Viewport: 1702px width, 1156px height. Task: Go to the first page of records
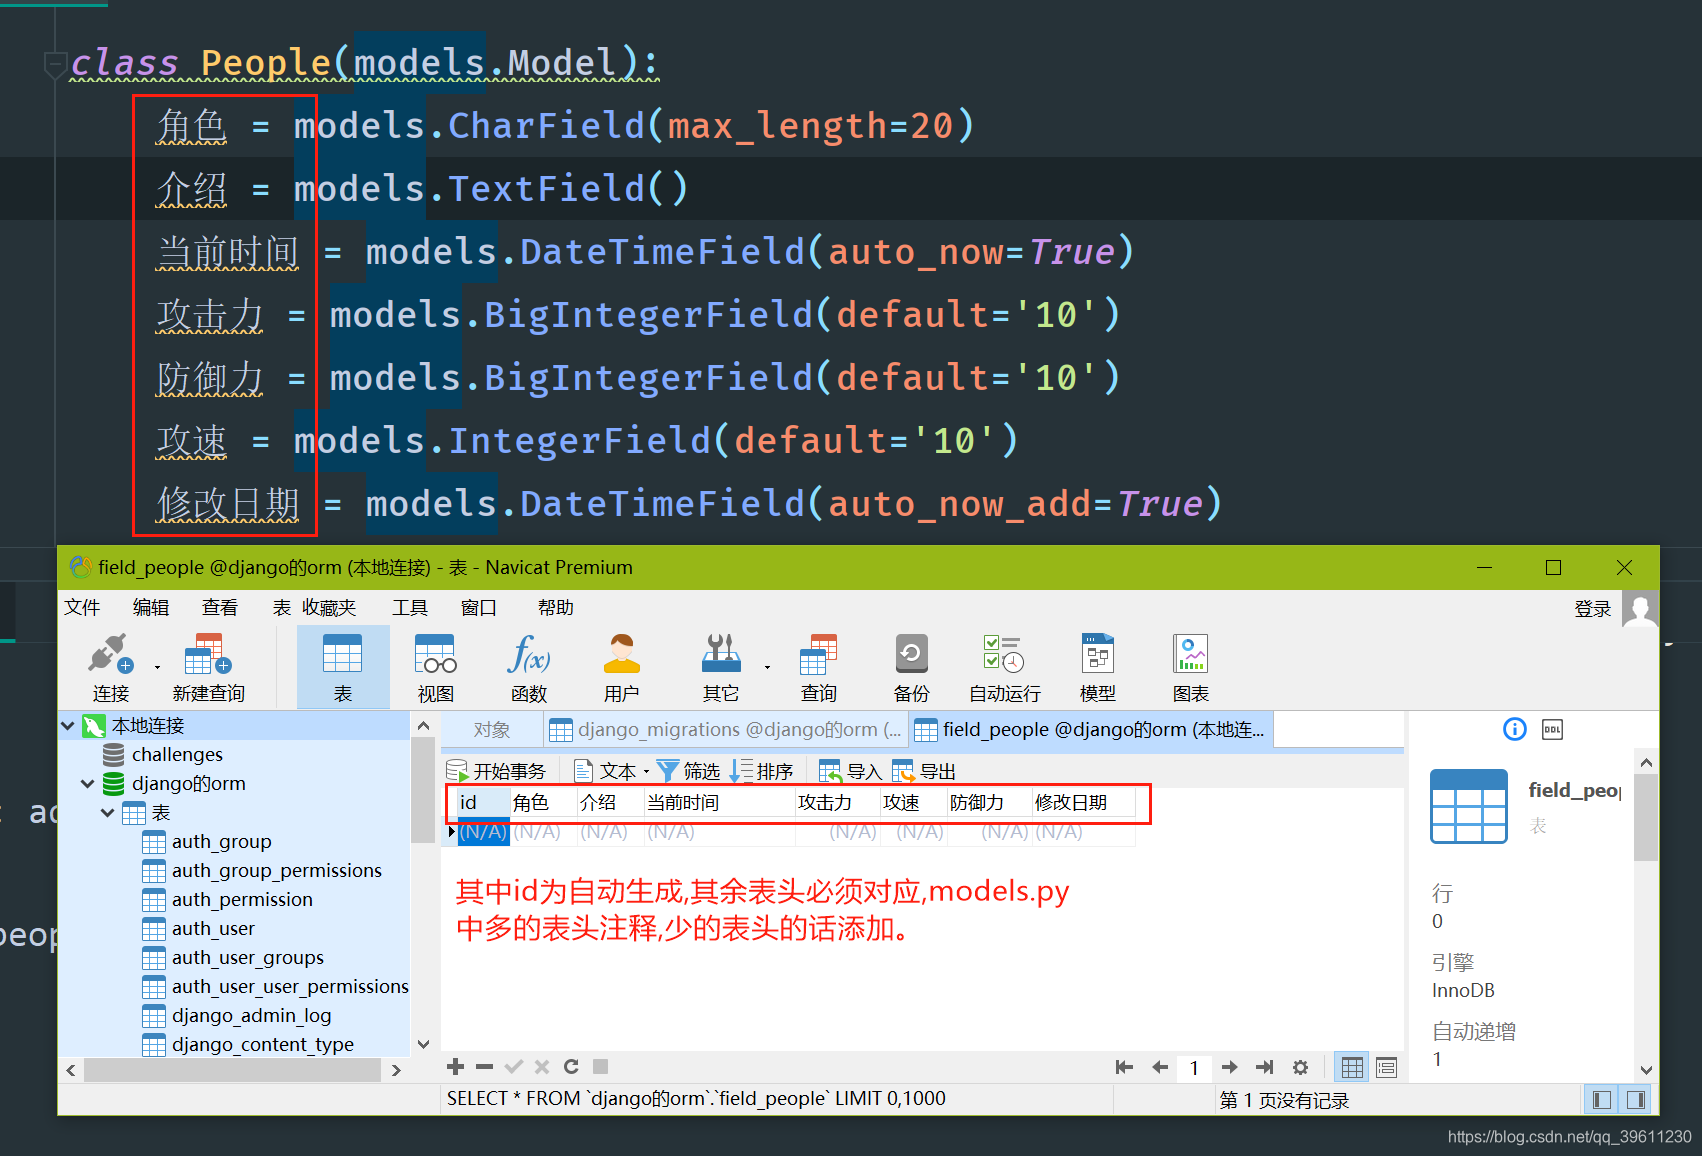[x=1124, y=1067]
